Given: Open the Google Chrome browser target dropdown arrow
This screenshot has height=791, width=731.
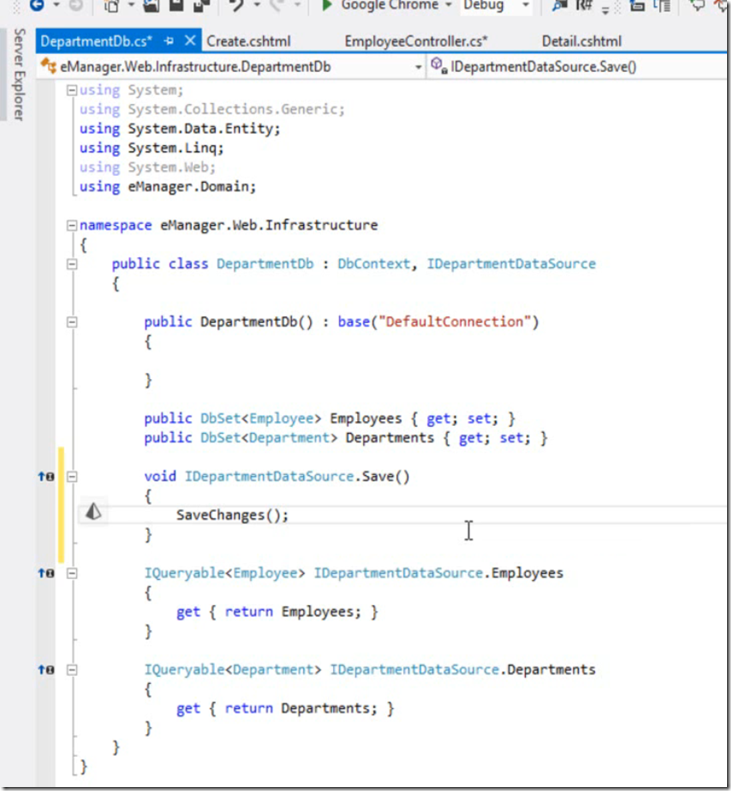Looking at the screenshot, I should (x=448, y=5).
